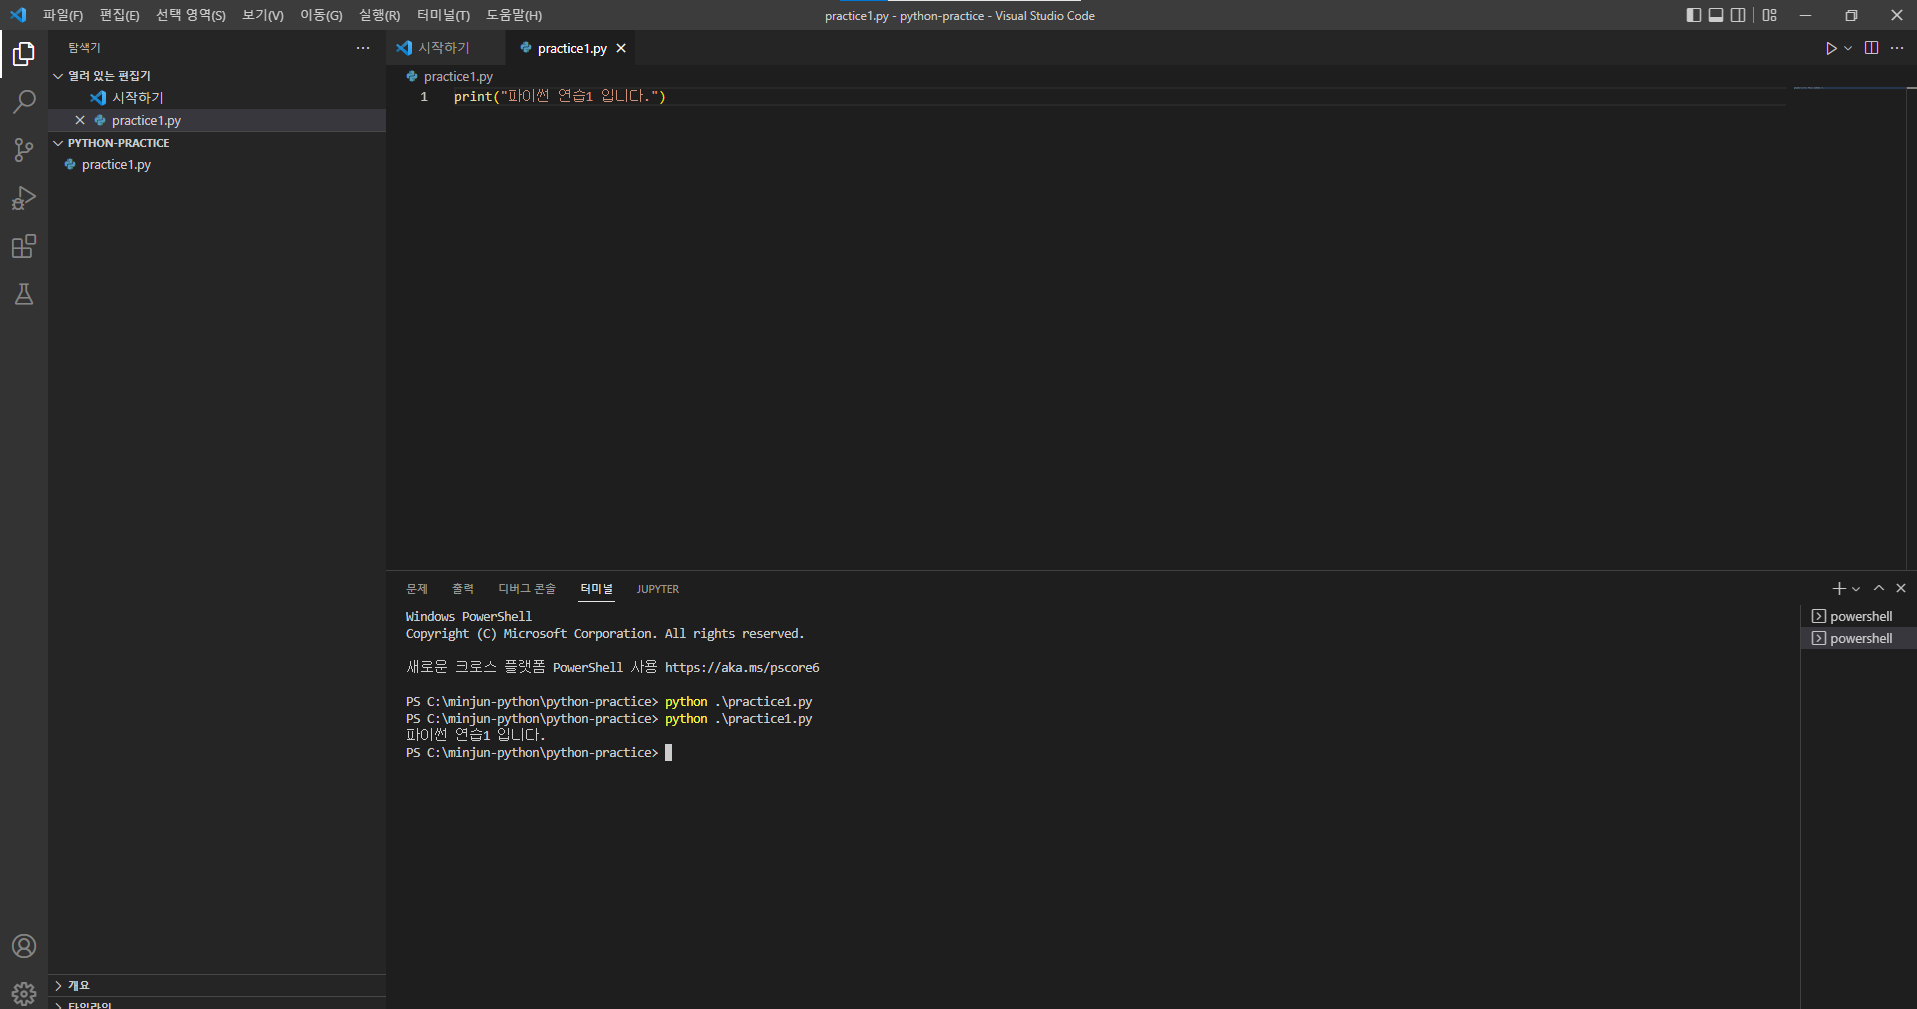
Task: Click the VS Code logo in title bar
Action: [18, 15]
